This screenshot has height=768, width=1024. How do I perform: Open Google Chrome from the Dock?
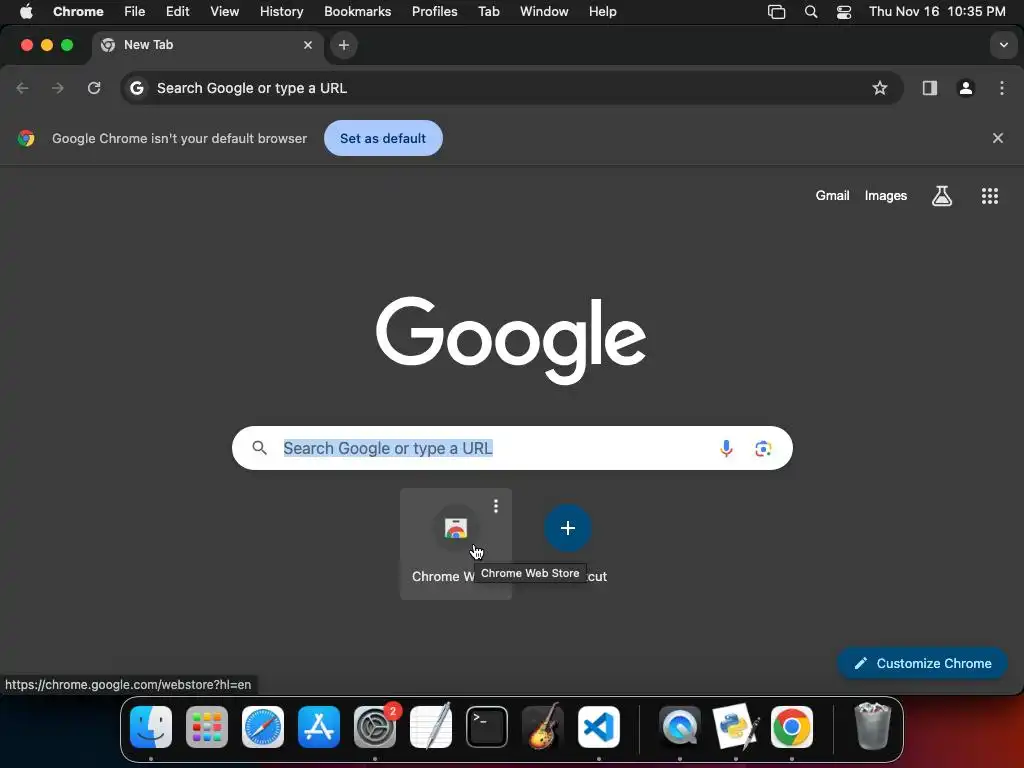[792, 727]
